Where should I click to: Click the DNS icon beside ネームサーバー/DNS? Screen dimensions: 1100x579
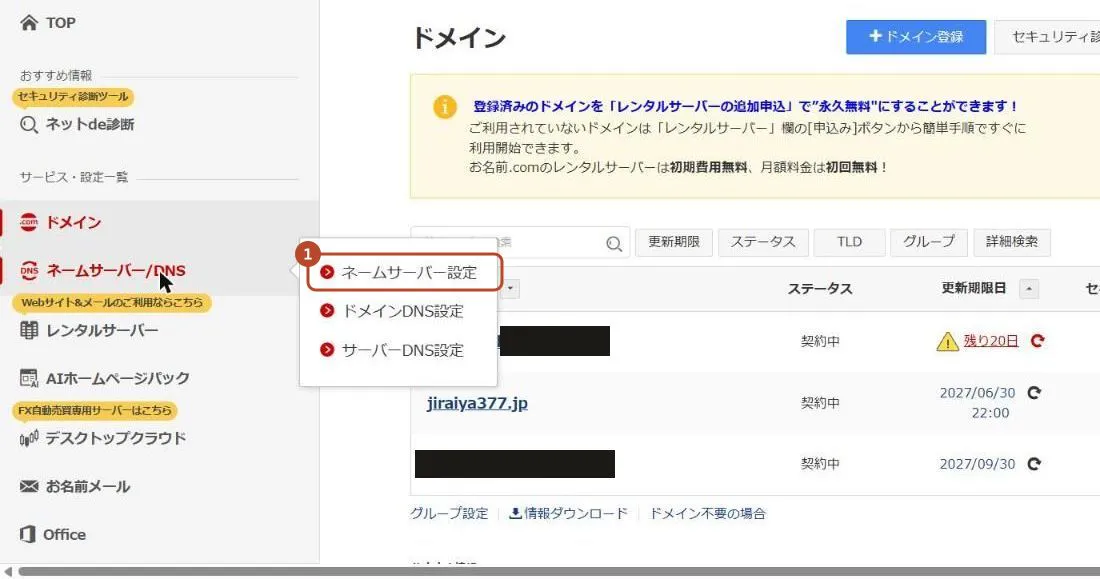point(29,271)
